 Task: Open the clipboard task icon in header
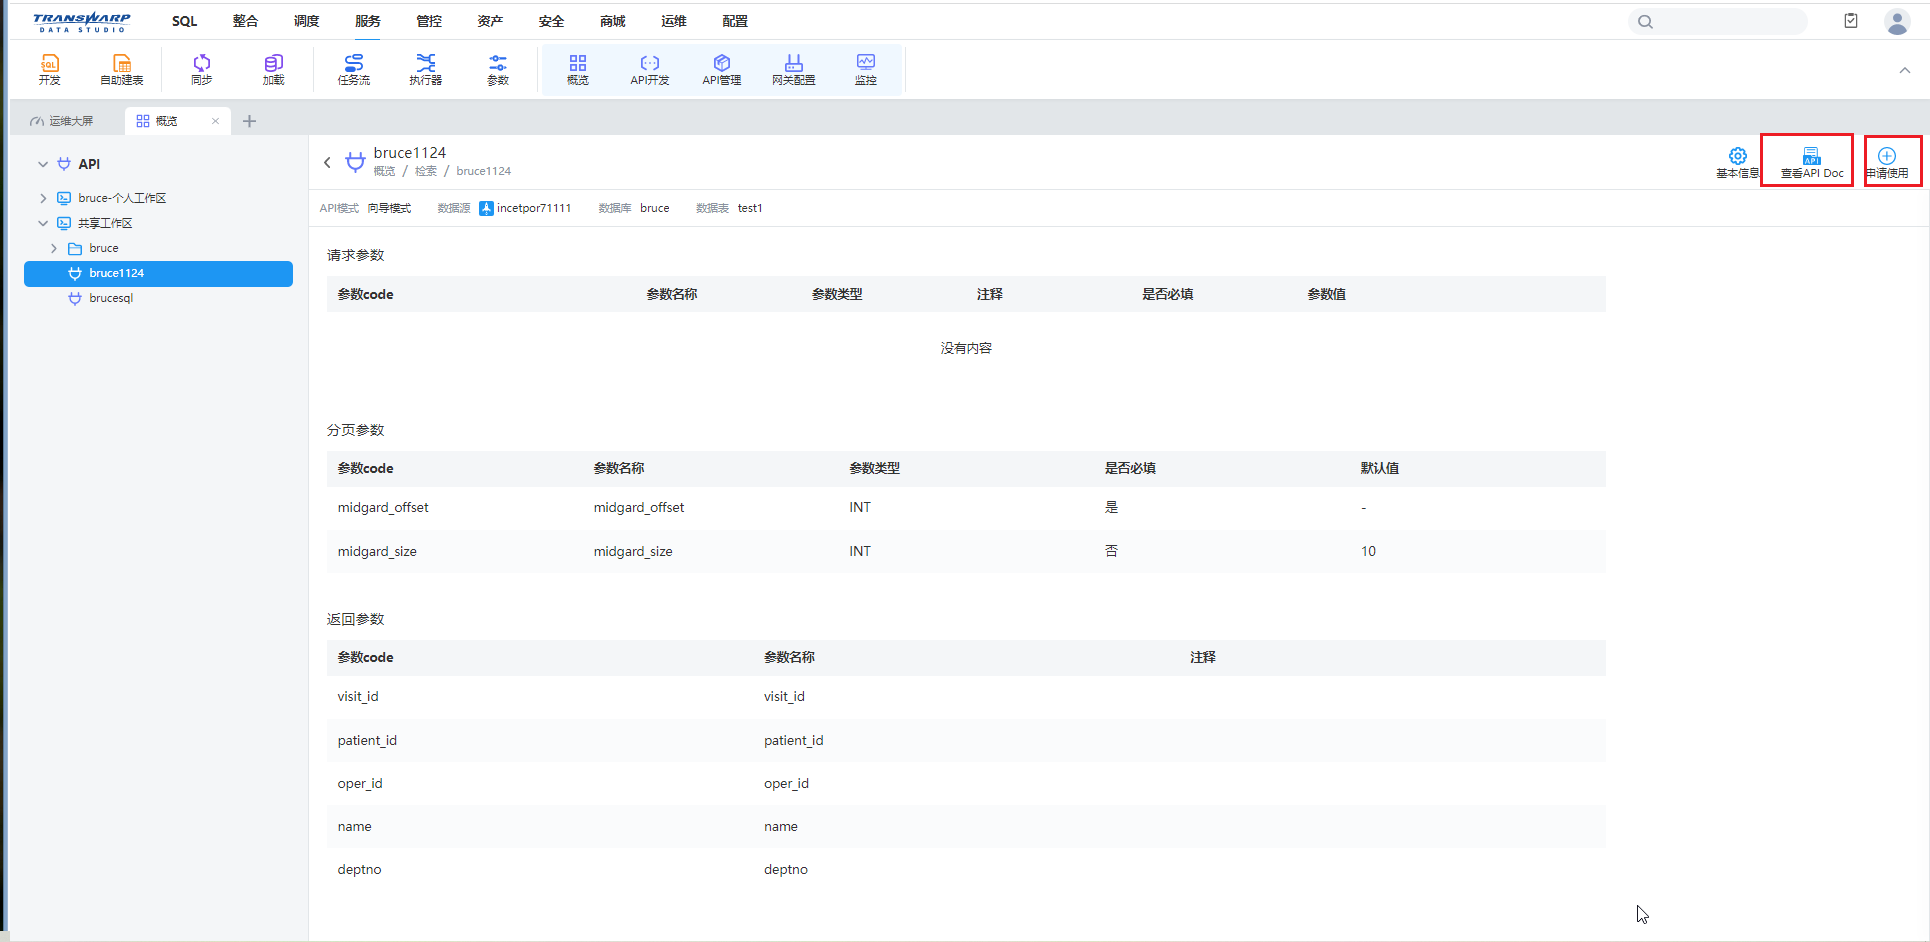click(1851, 21)
